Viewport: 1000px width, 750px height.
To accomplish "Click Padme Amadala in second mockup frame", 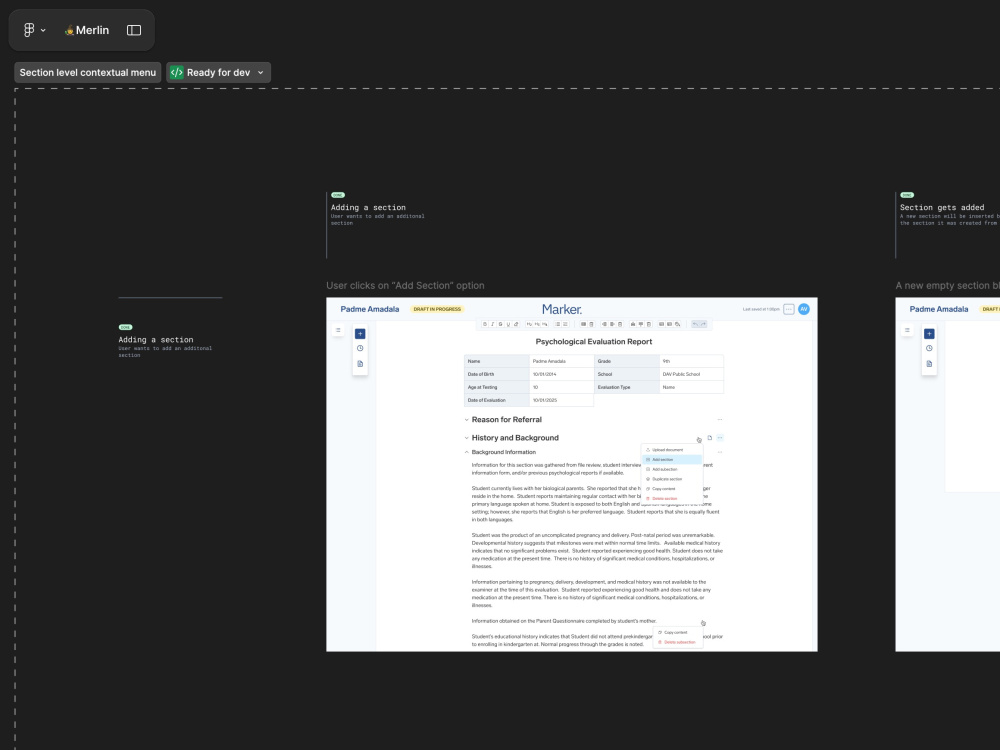I will pos(939,309).
